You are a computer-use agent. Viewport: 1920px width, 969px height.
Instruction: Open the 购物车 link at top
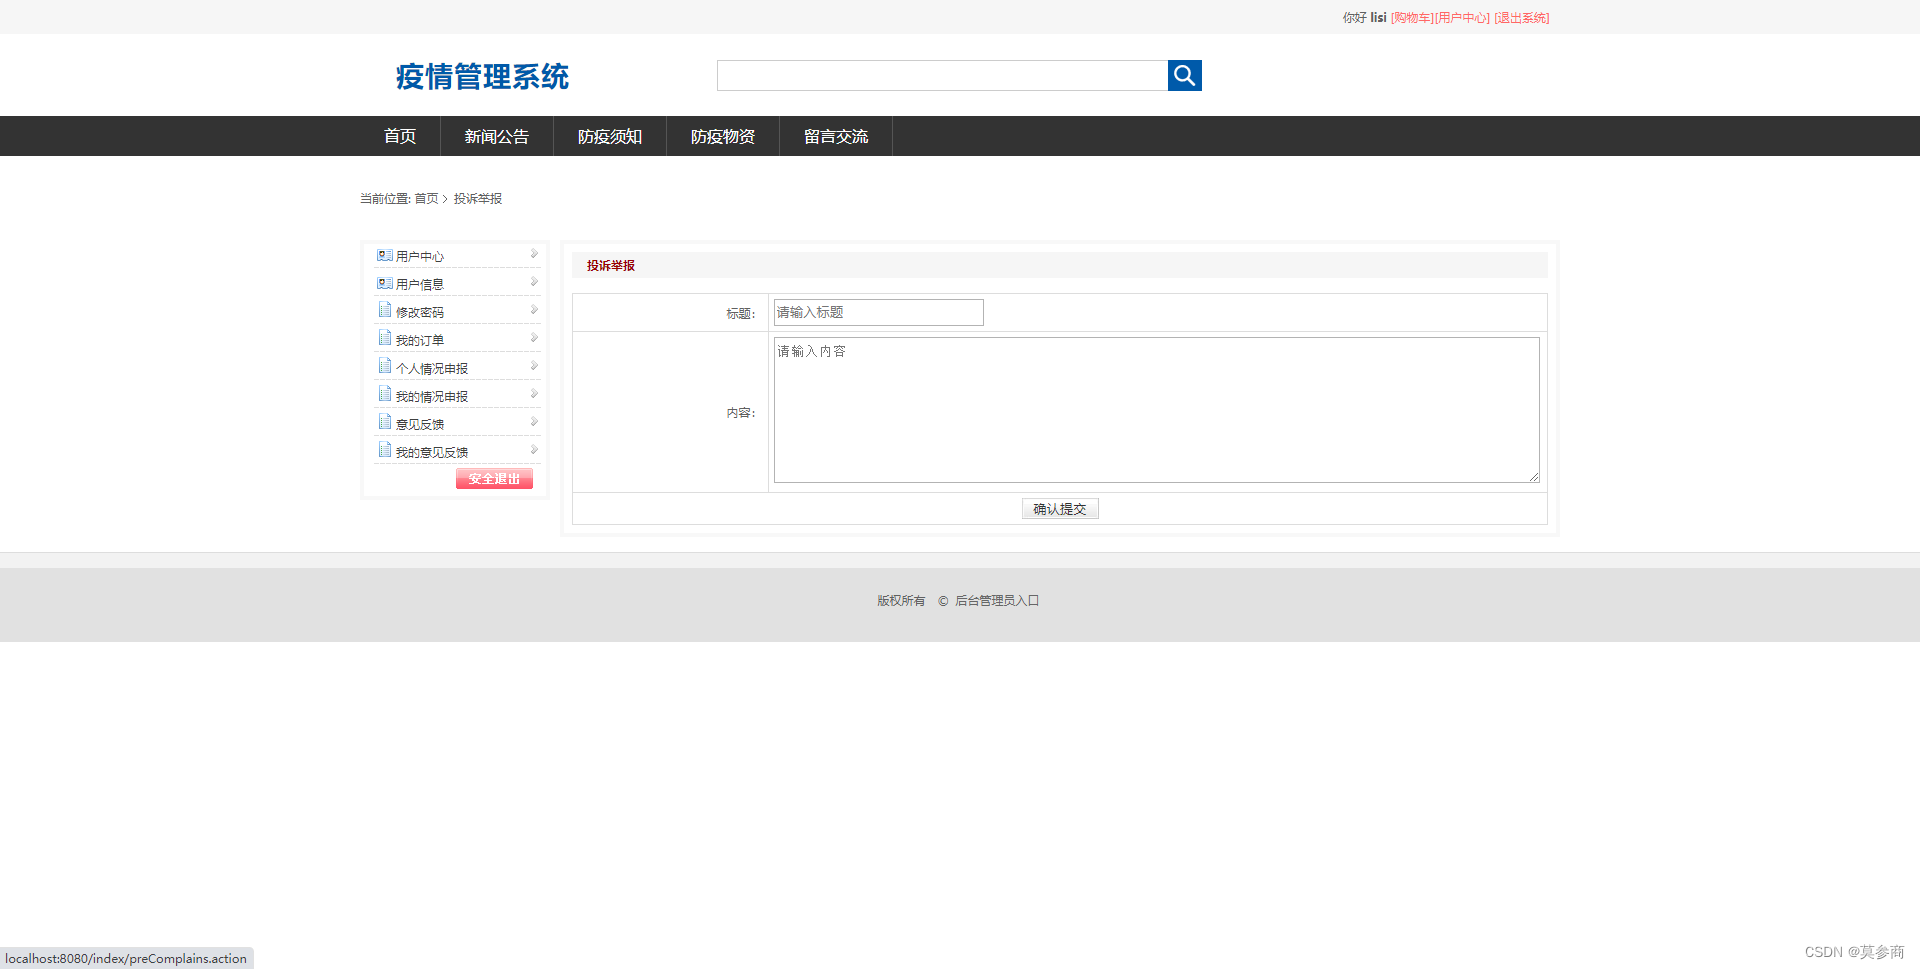coord(1412,18)
